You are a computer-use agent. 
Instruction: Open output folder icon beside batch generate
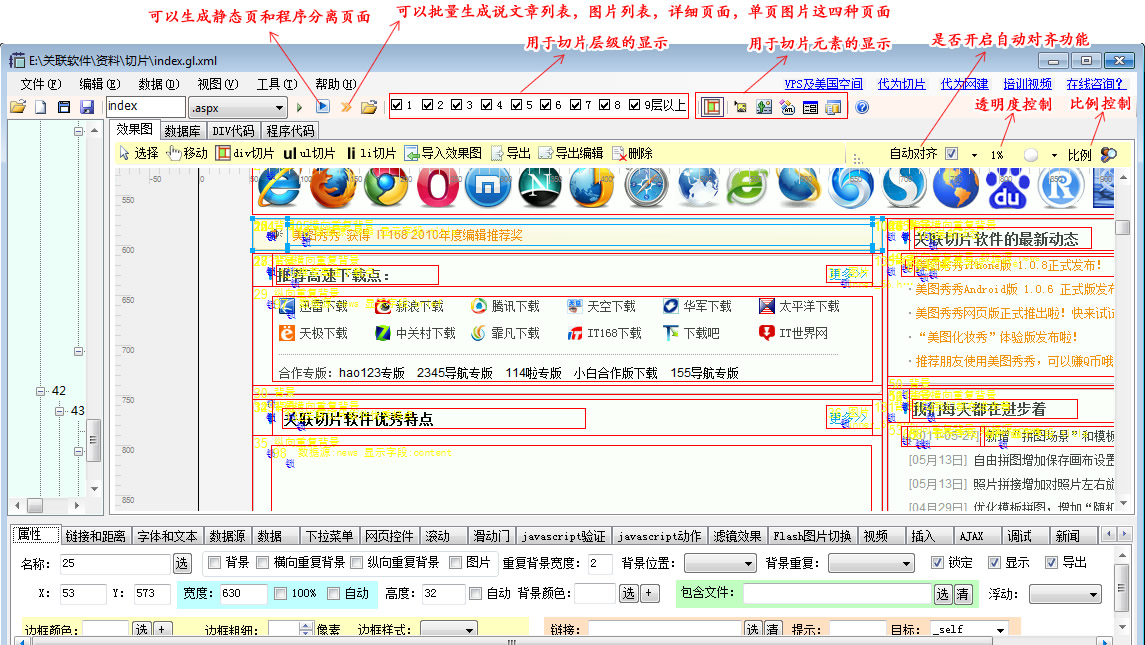(369, 107)
